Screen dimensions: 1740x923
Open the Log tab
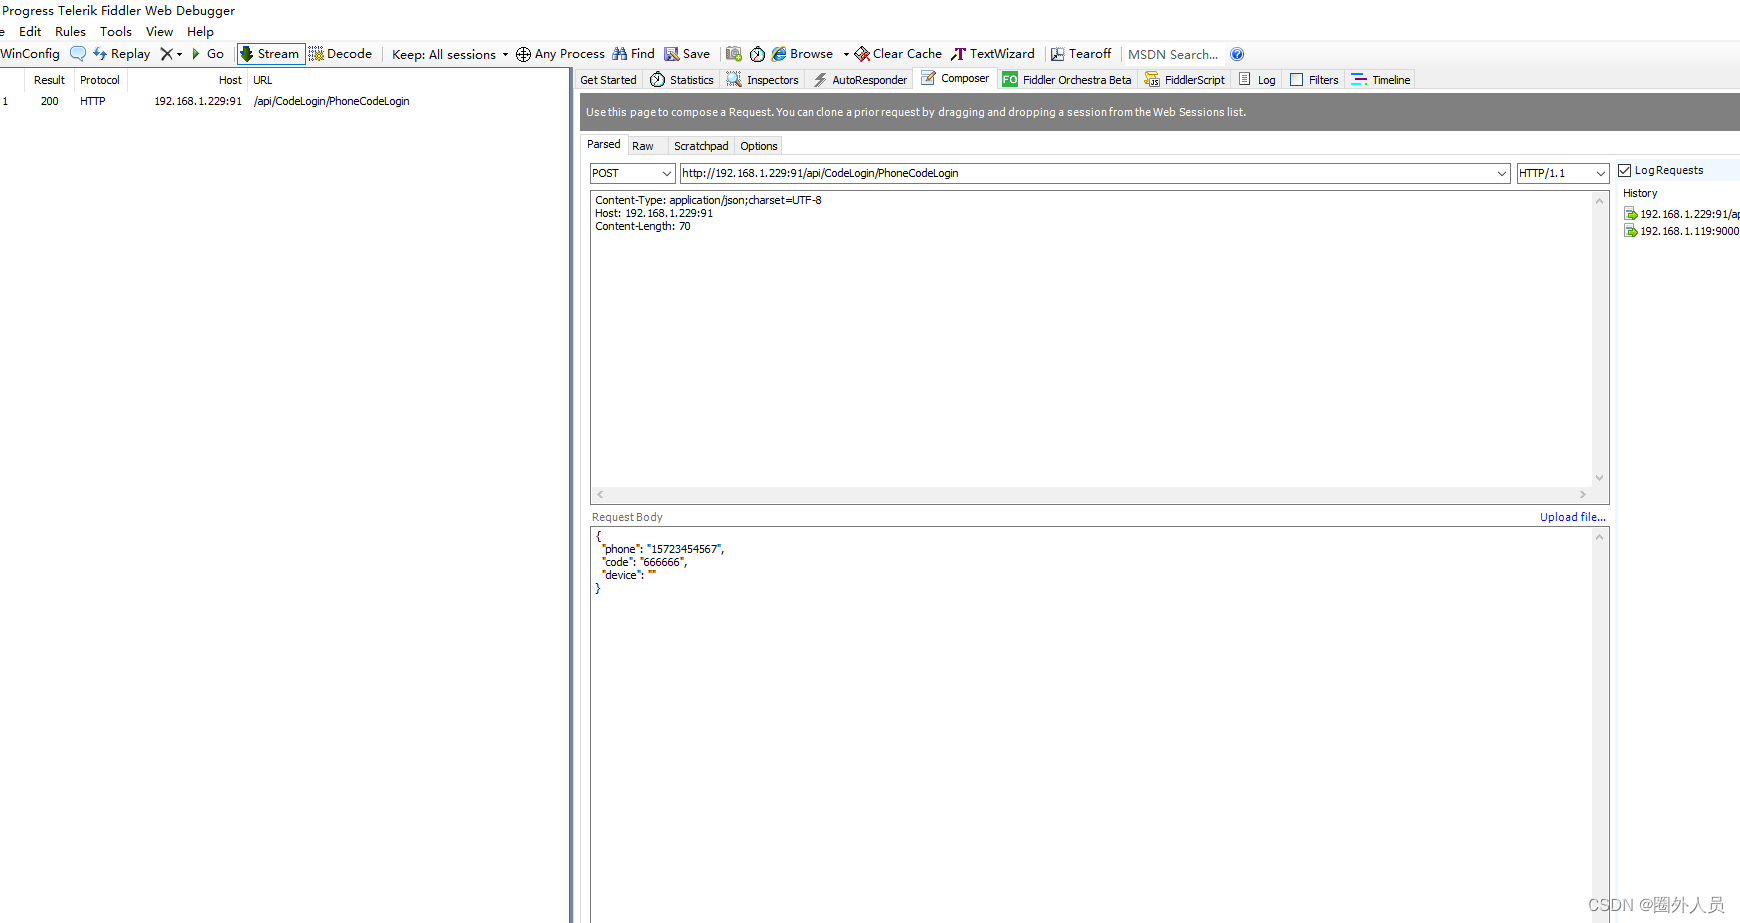(x=1257, y=80)
